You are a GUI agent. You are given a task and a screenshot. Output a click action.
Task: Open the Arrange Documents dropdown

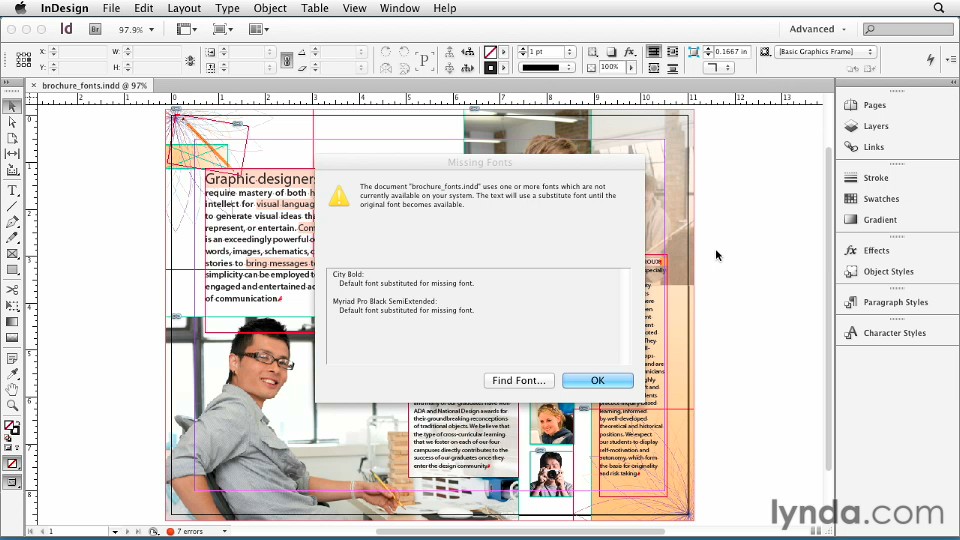[x=259, y=29]
